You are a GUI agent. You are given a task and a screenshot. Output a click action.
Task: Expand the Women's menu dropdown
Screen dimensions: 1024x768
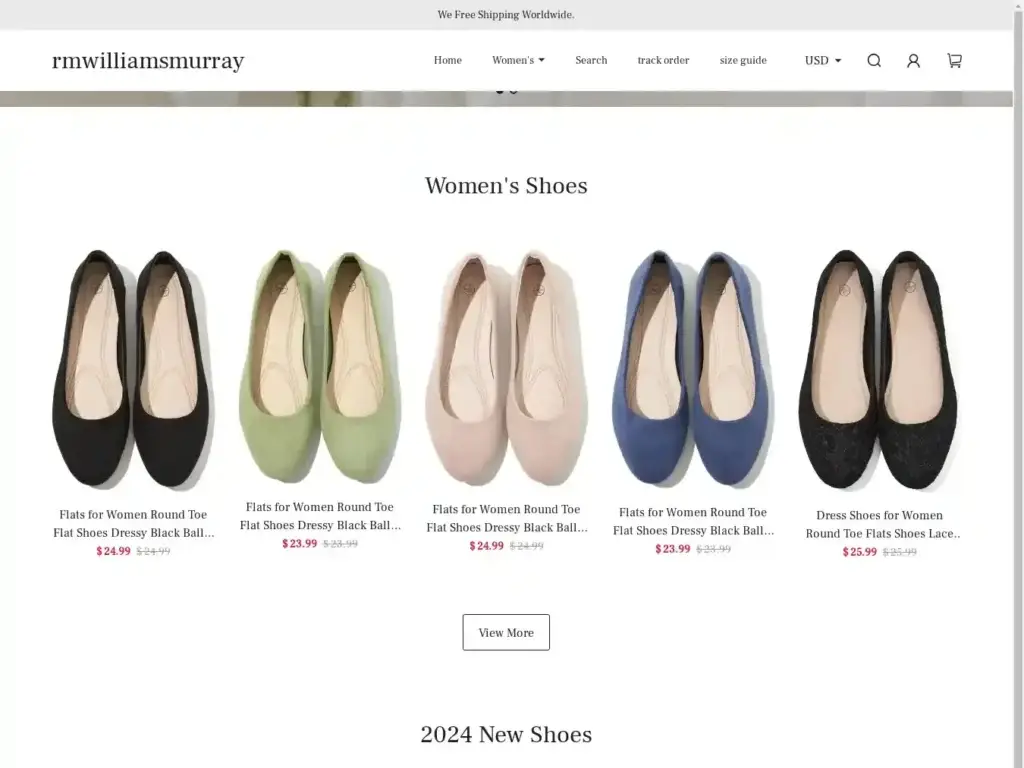[x=518, y=61]
